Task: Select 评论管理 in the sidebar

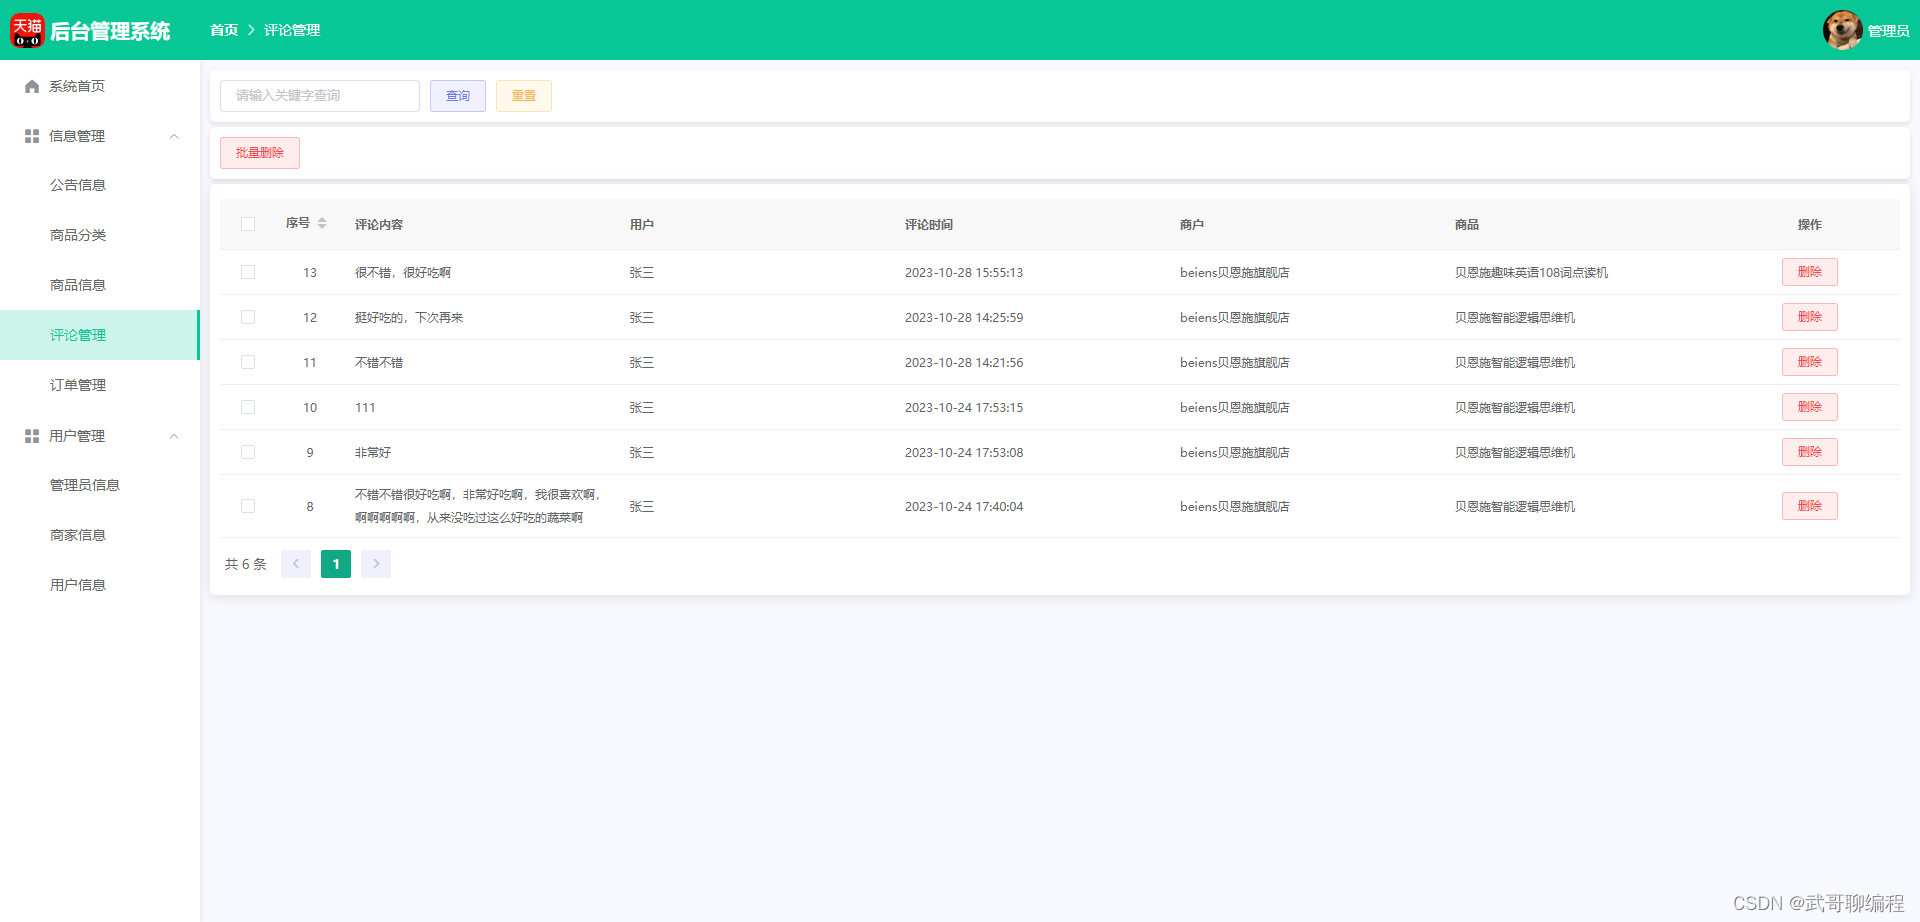Action: click(78, 335)
